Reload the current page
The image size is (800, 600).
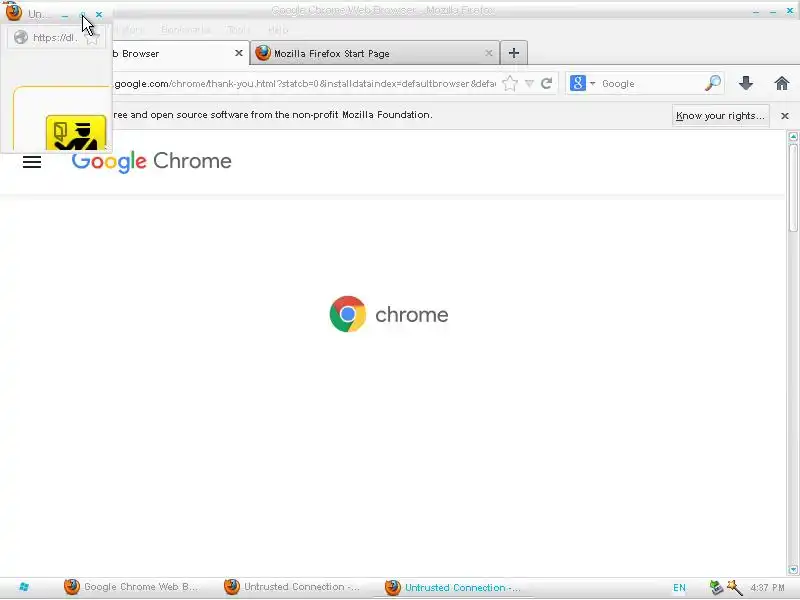(x=546, y=83)
